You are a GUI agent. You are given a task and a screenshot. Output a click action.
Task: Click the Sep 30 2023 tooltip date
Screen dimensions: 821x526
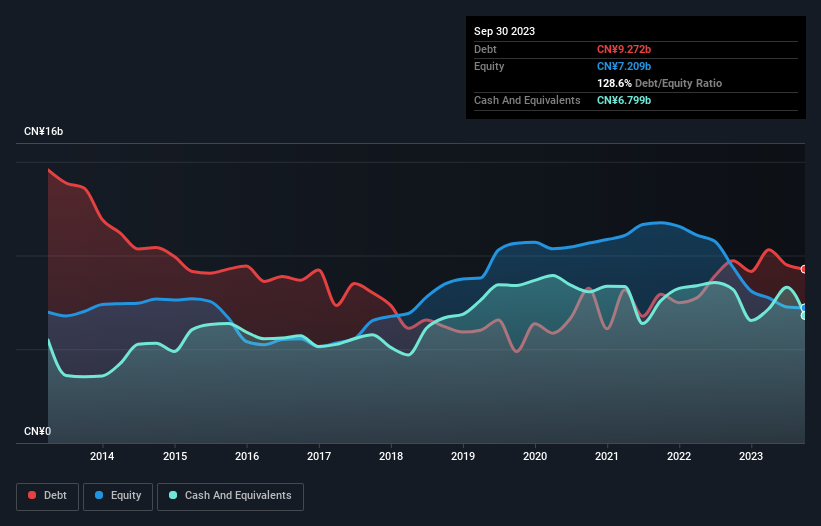click(504, 31)
